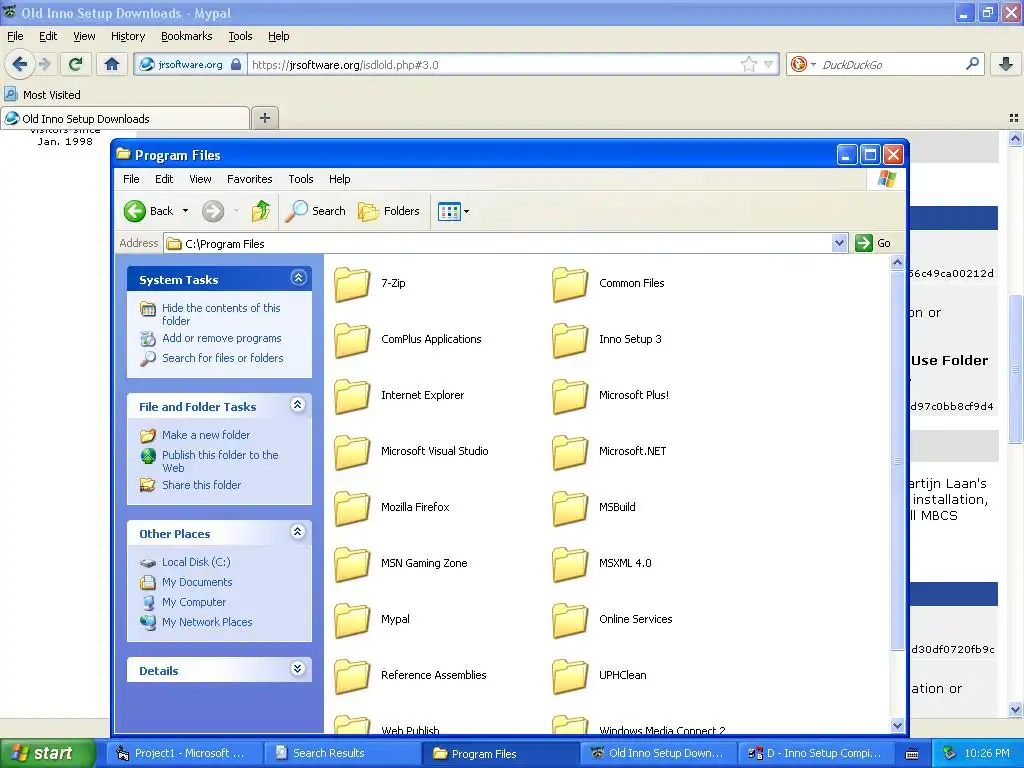This screenshot has height=768, width=1024.
Task: Open Mypal History menu
Action: point(128,36)
